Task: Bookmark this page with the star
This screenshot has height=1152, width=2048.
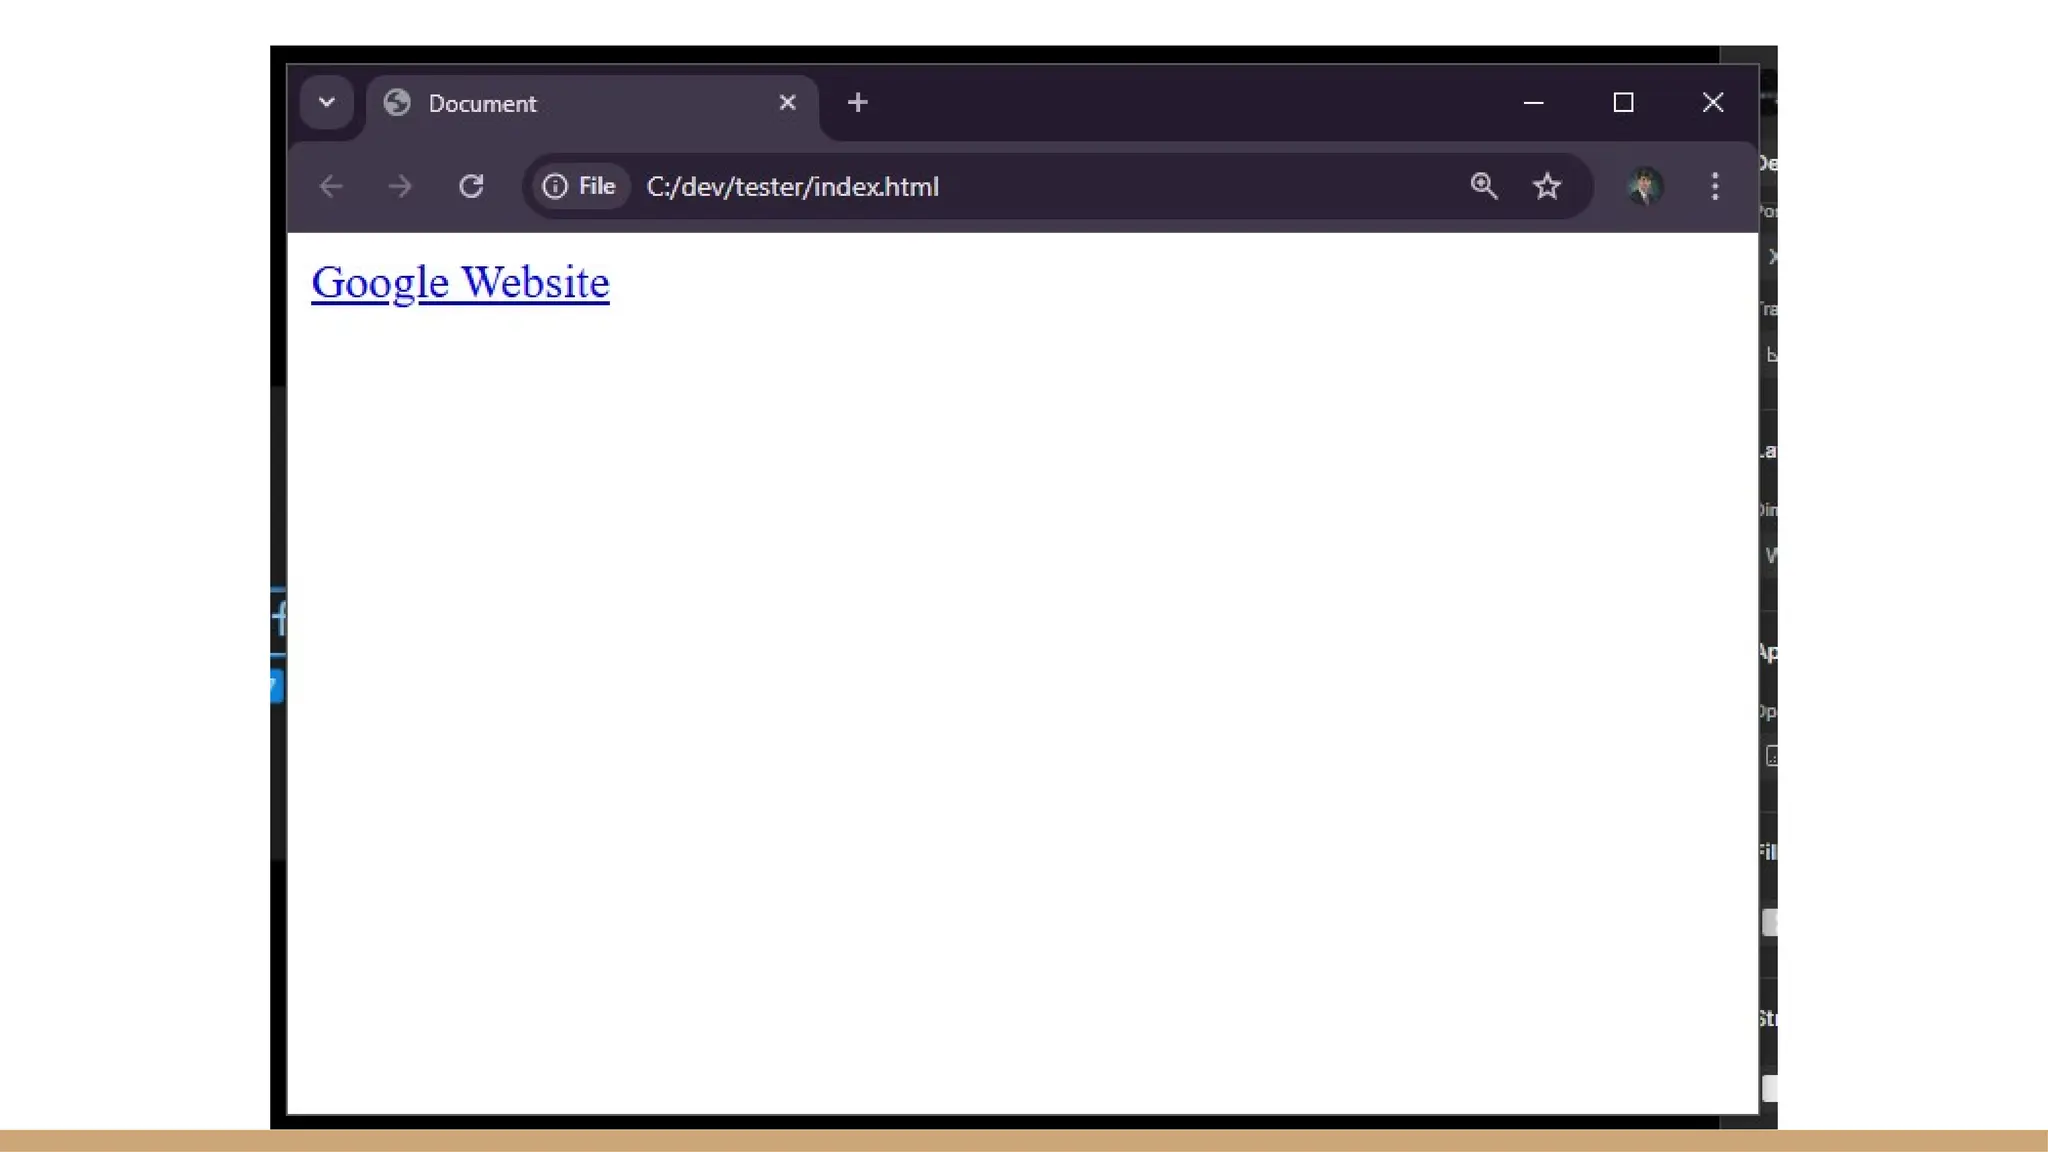Action: pyautogui.click(x=1547, y=186)
